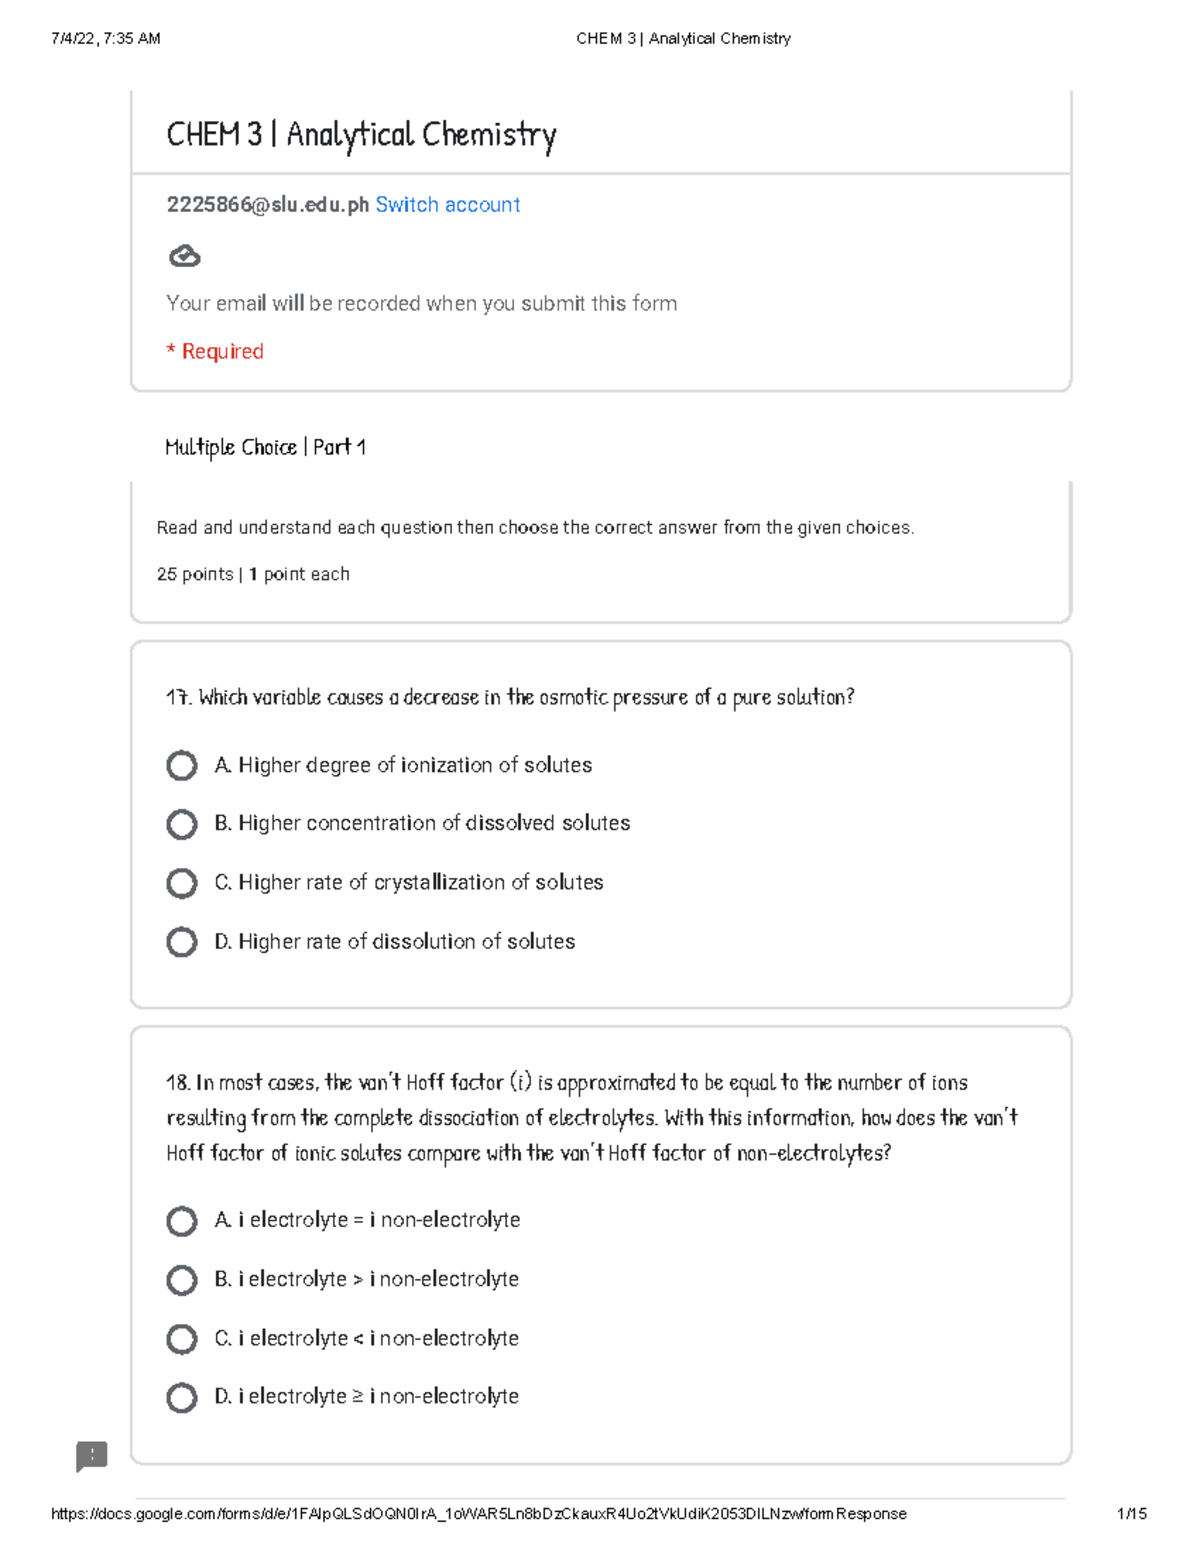Pick C. i electrolyte < i non-electrolyte
This screenshot has height=1553, width=1200.
182,1339
